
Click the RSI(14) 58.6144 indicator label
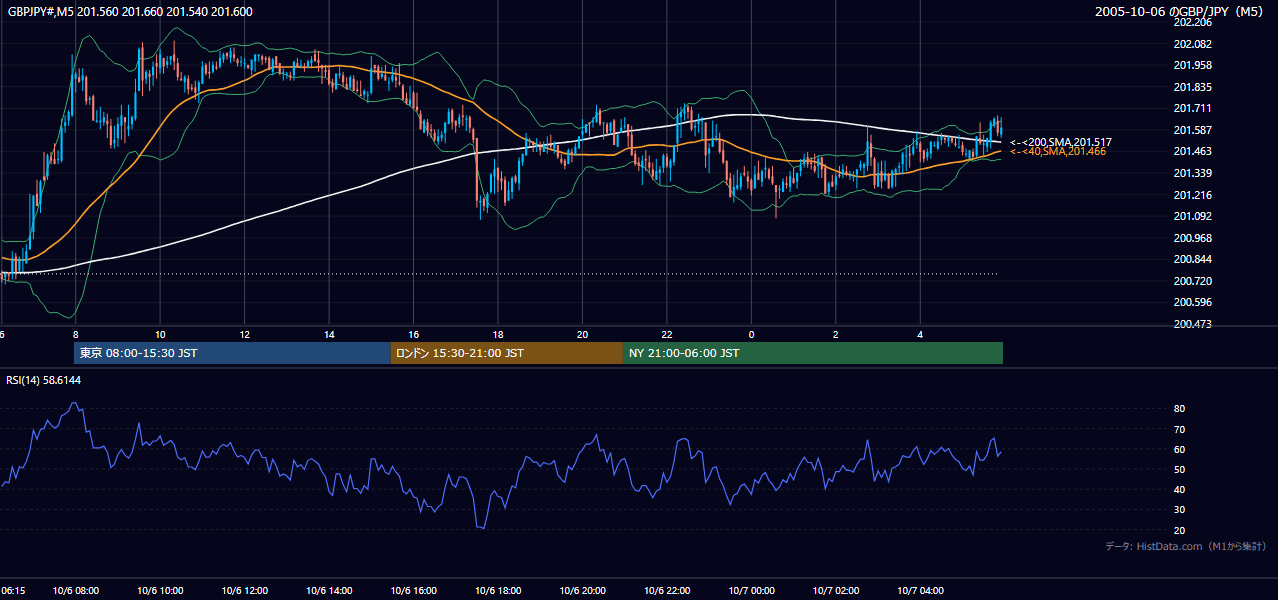[43, 381]
